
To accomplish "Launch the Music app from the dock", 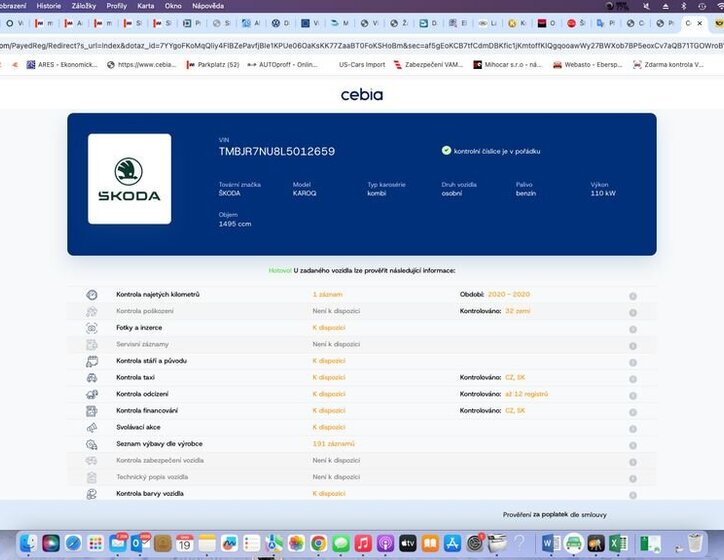I will (363, 543).
